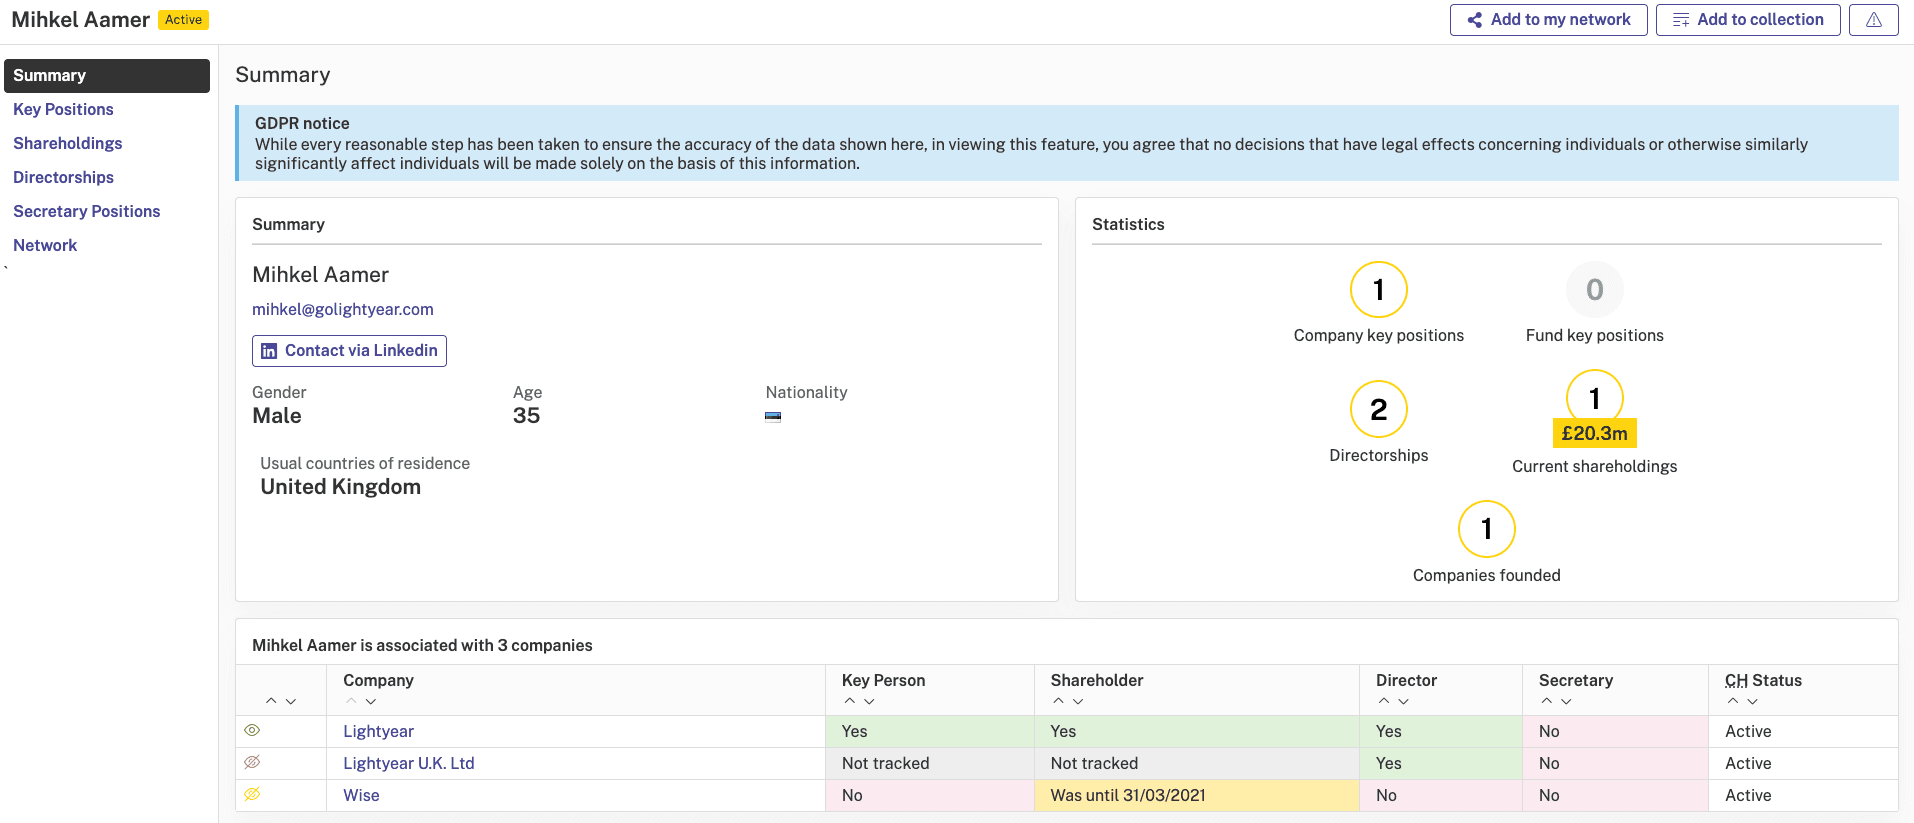1914x823 pixels.
Task: Click the 'United Kingdom' residence value
Action: click(x=341, y=487)
